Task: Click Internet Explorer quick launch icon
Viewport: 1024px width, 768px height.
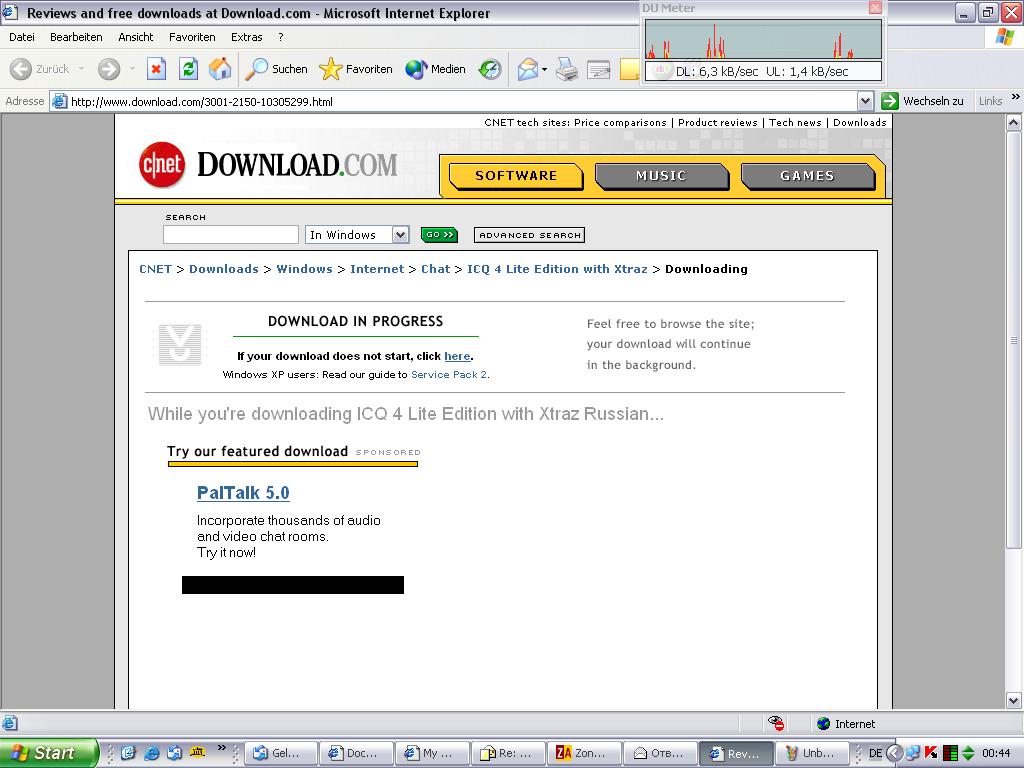Action: point(152,753)
